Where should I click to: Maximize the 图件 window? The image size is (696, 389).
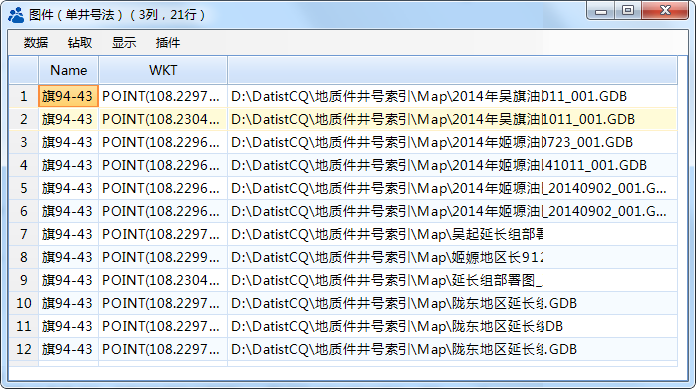(628, 11)
